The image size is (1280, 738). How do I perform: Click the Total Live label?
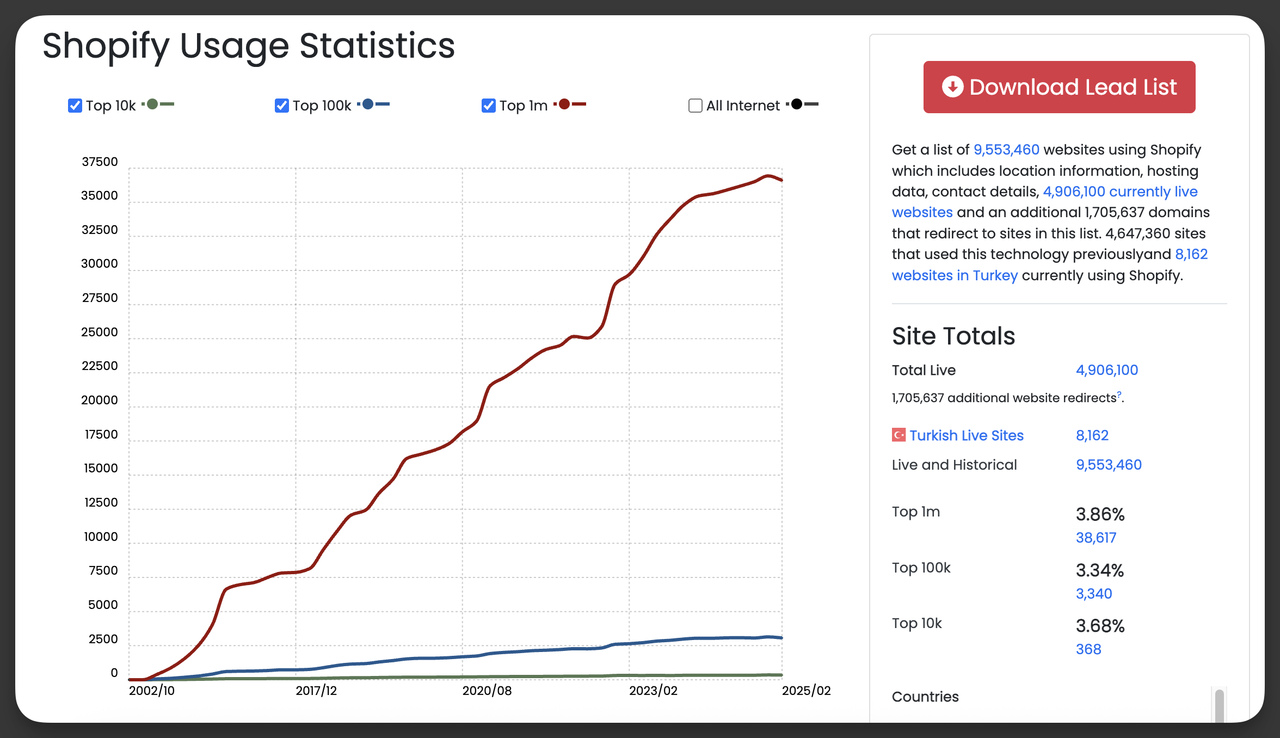tap(924, 370)
